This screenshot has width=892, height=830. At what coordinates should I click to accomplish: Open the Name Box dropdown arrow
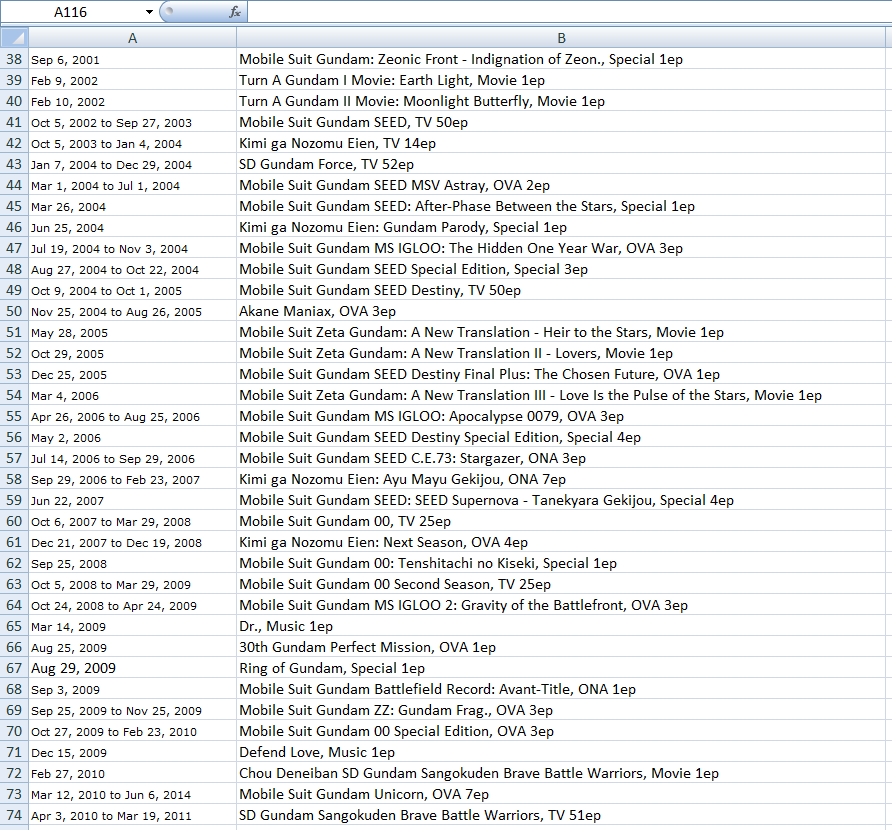pyautogui.click(x=149, y=12)
